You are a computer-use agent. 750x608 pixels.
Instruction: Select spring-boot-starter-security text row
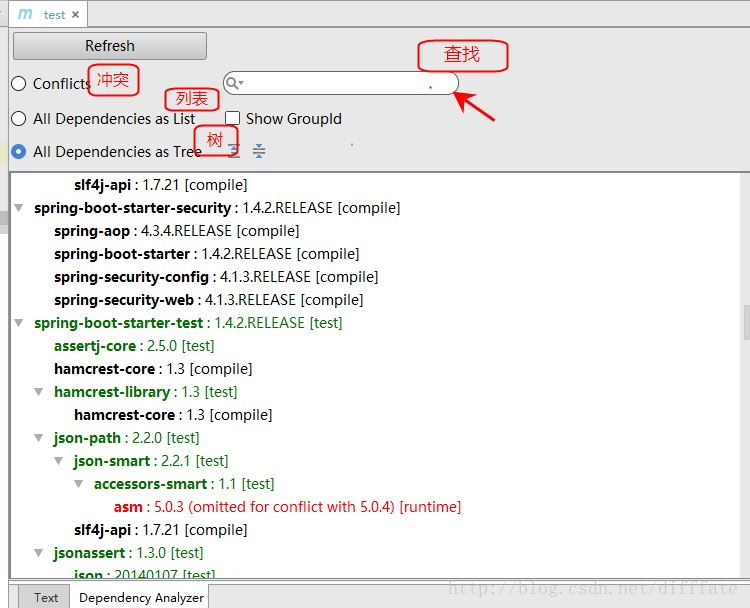[217, 208]
